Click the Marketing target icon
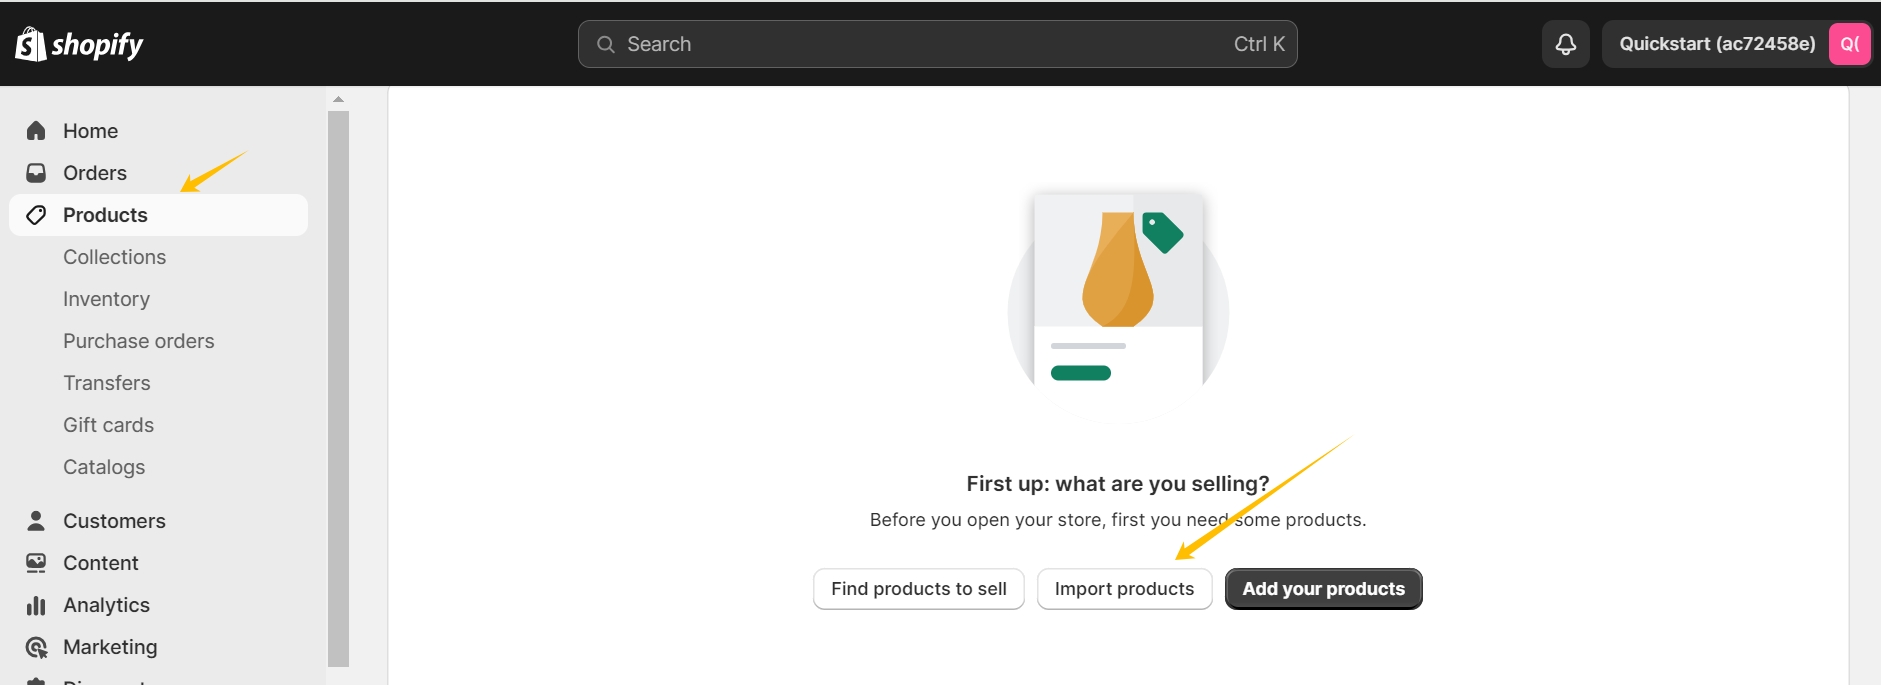1881x685 pixels. [36, 647]
